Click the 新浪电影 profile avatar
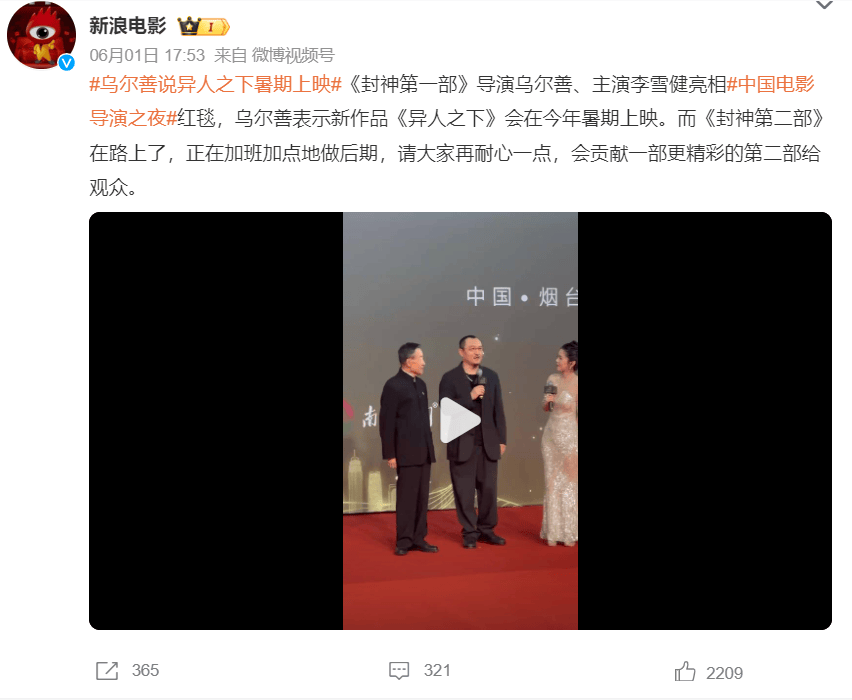 [41, 35]
